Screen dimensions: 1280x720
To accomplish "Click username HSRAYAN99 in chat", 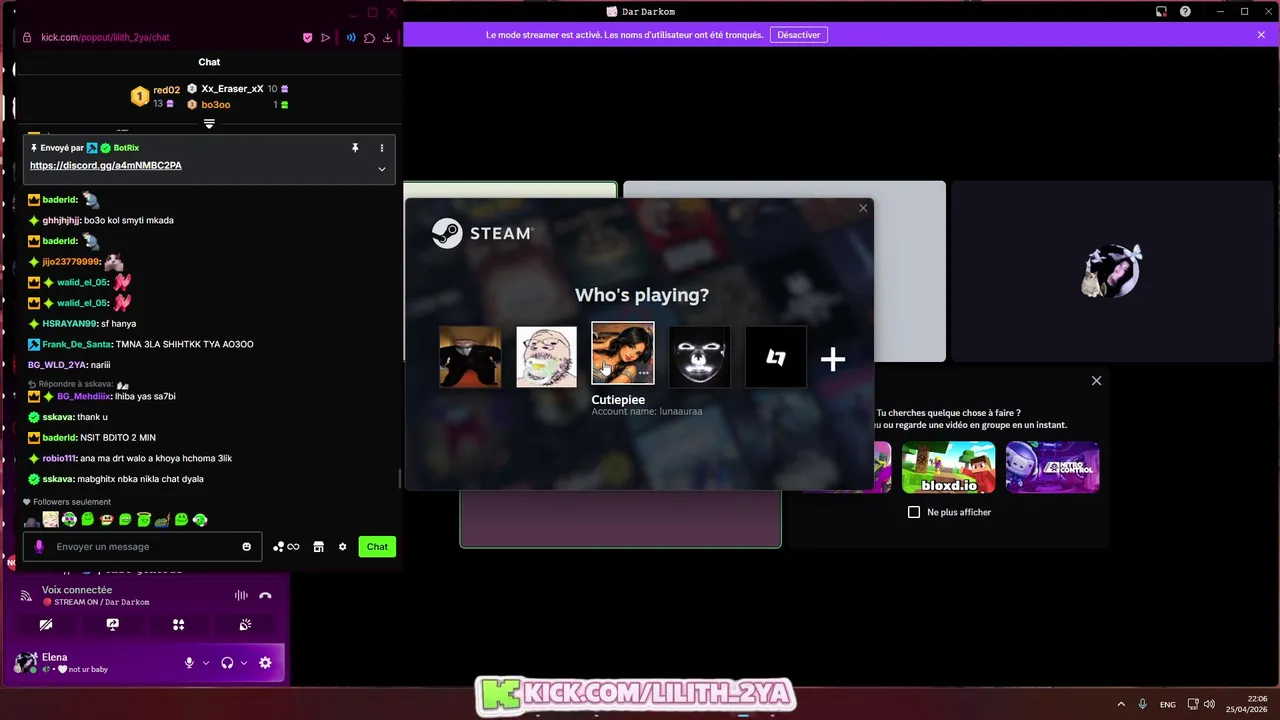I will coord(69,324).
